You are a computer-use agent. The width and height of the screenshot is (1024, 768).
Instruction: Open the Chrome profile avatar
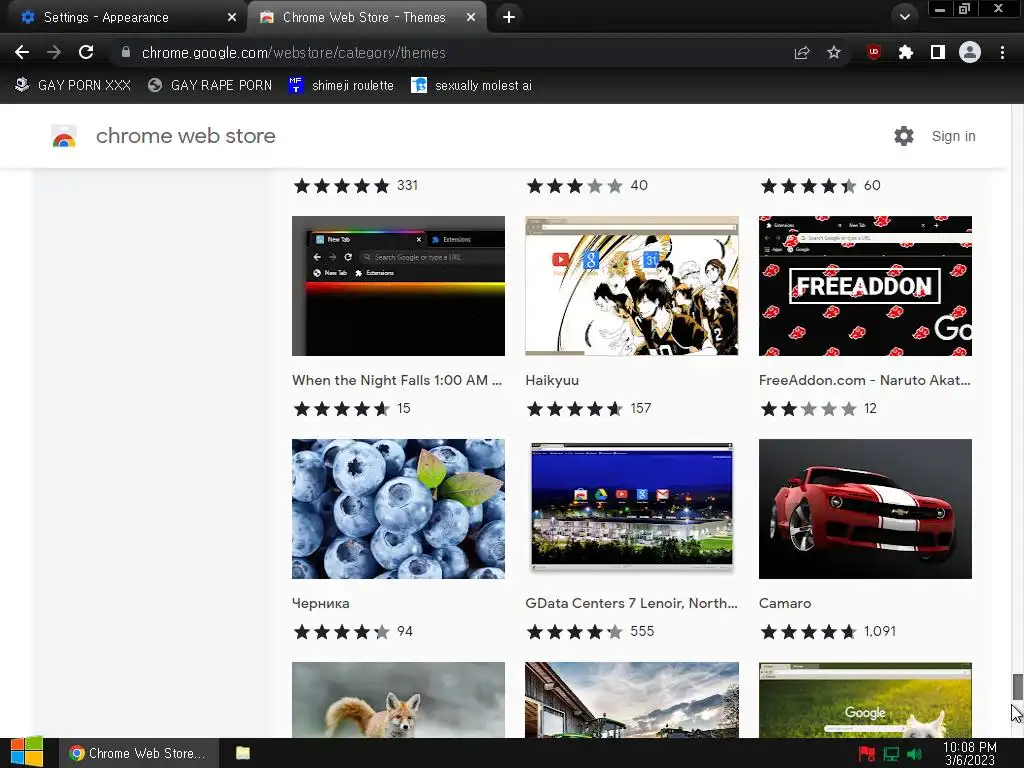pyautogui.click(x=970, y=52)
